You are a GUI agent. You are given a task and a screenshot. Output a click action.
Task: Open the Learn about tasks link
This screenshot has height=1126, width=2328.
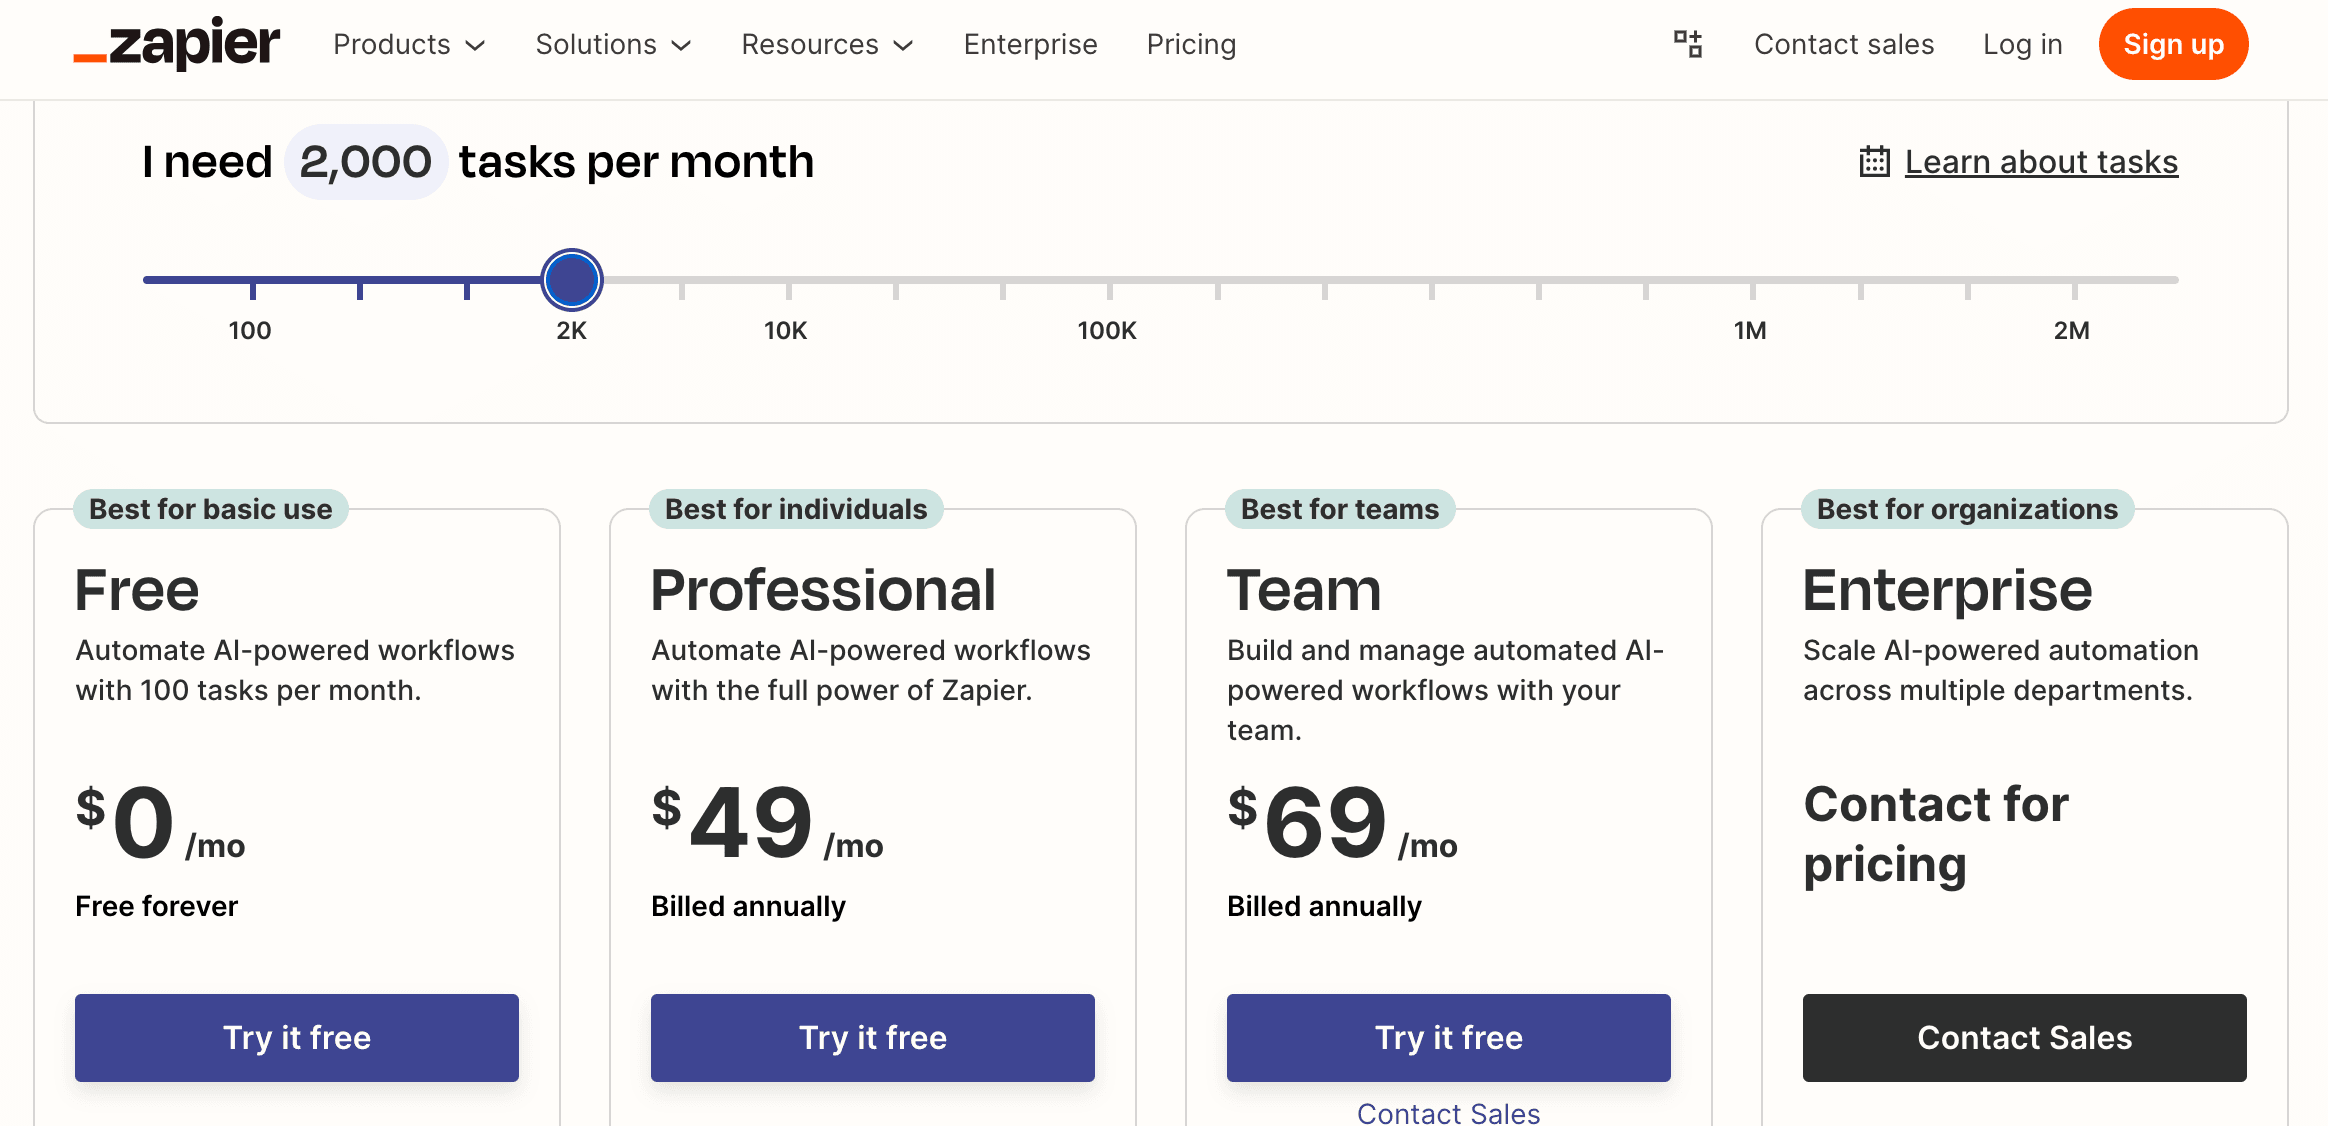click(x=2041, y=162)
